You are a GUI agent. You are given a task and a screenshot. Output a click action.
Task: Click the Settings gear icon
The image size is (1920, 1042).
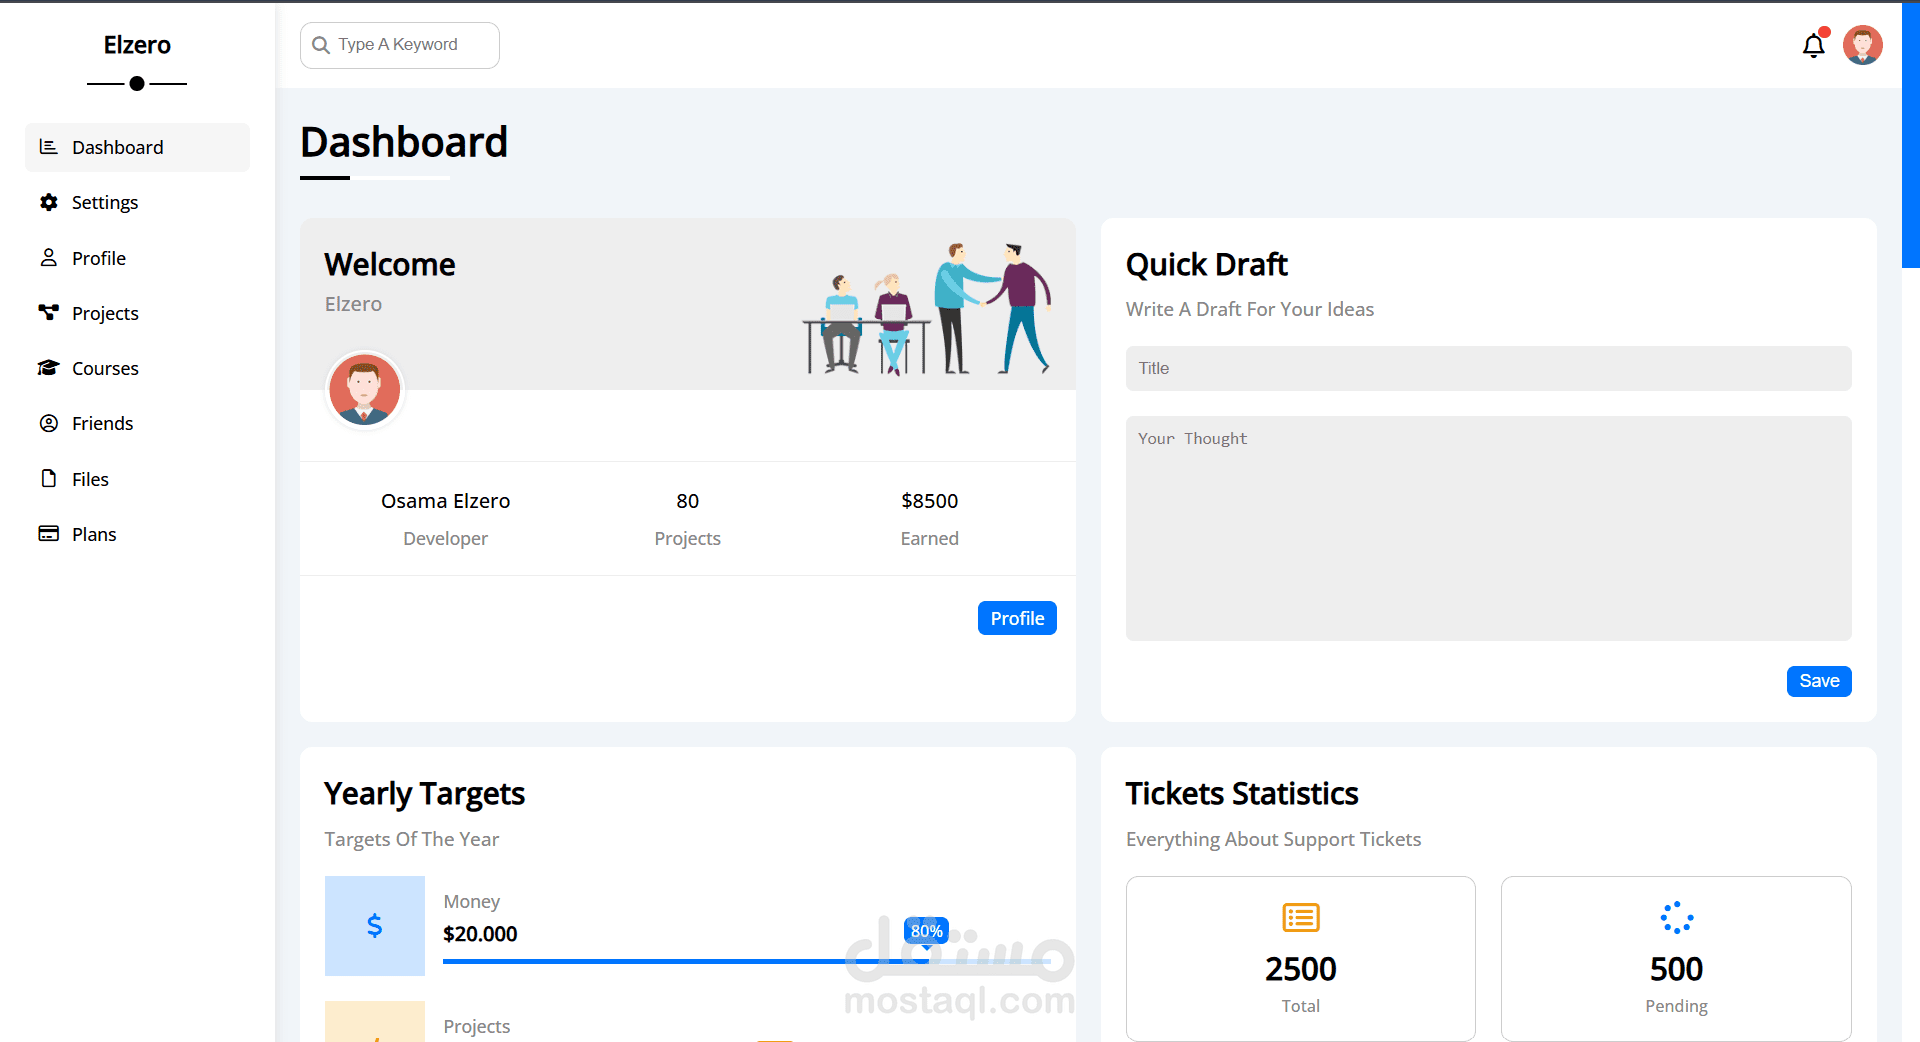[x=48, y=202]
